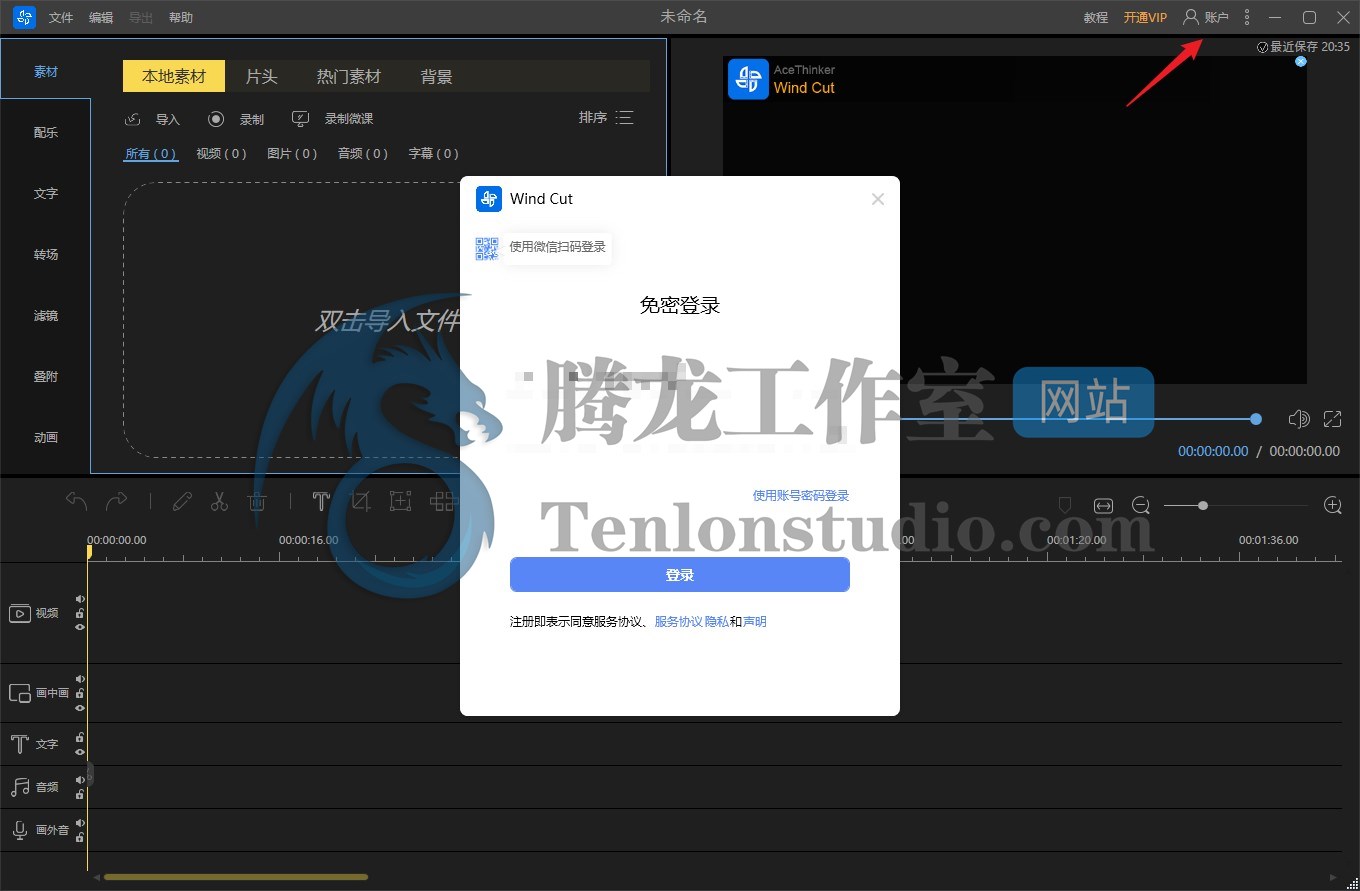Screen dimensions: 1360x891
Task: Open the 滤镜 sidebar panel
Action: [46, 316]
